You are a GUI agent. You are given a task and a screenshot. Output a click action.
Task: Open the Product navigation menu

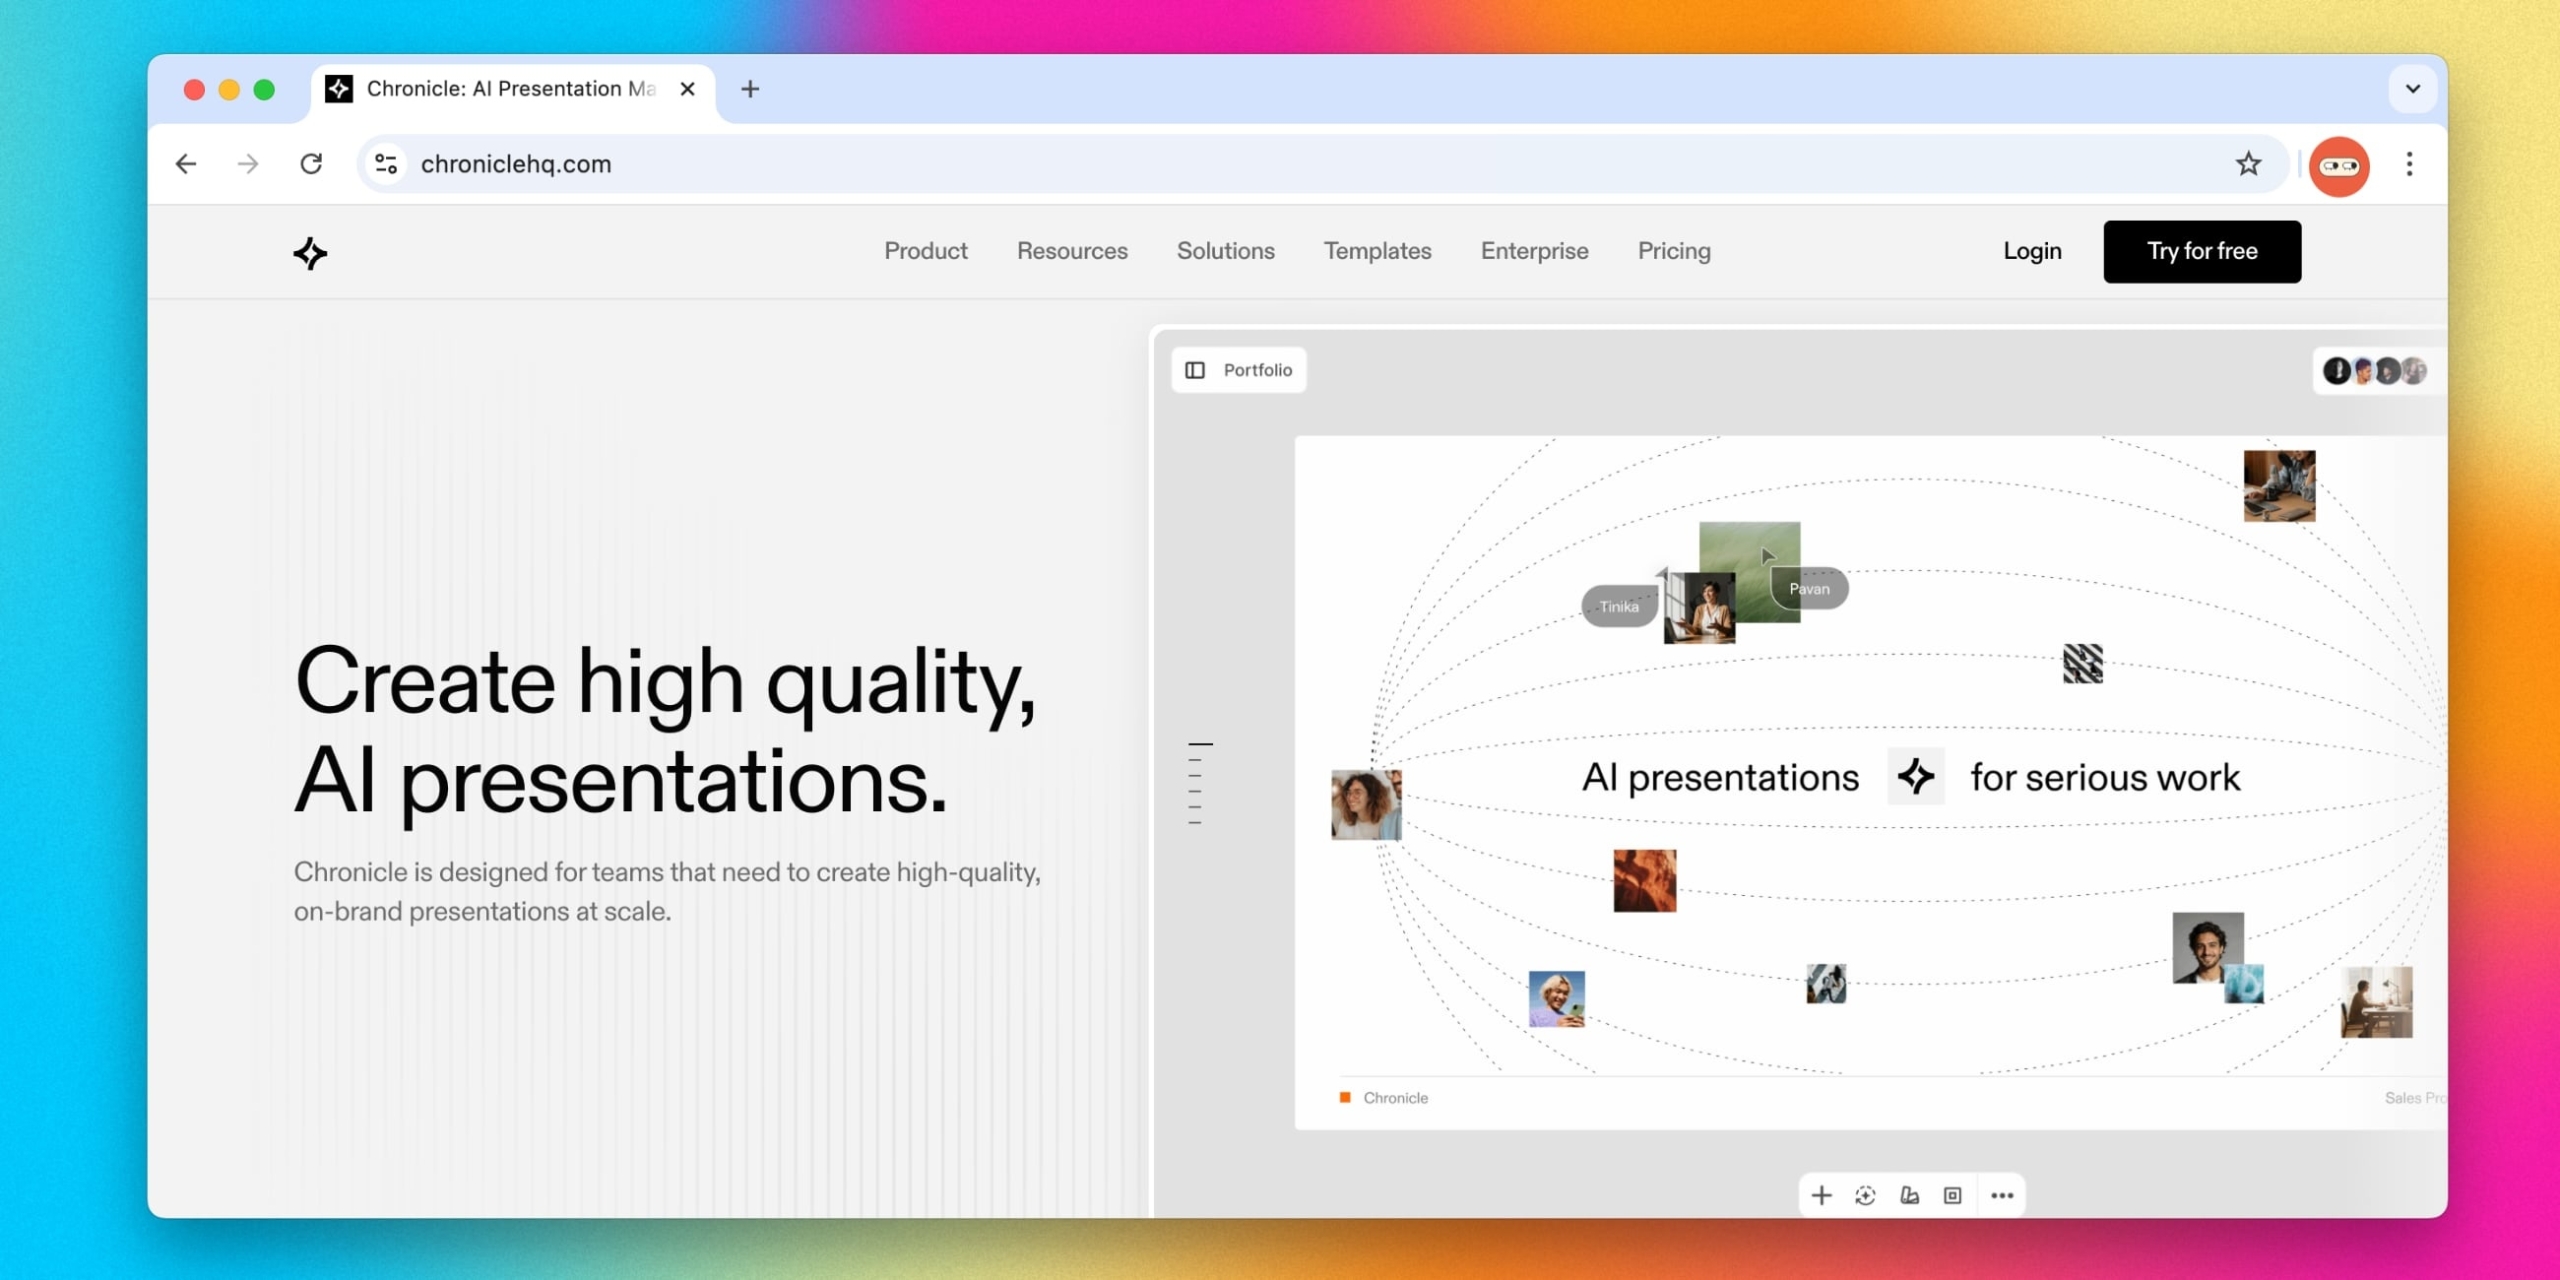click(x=925, y=251)
